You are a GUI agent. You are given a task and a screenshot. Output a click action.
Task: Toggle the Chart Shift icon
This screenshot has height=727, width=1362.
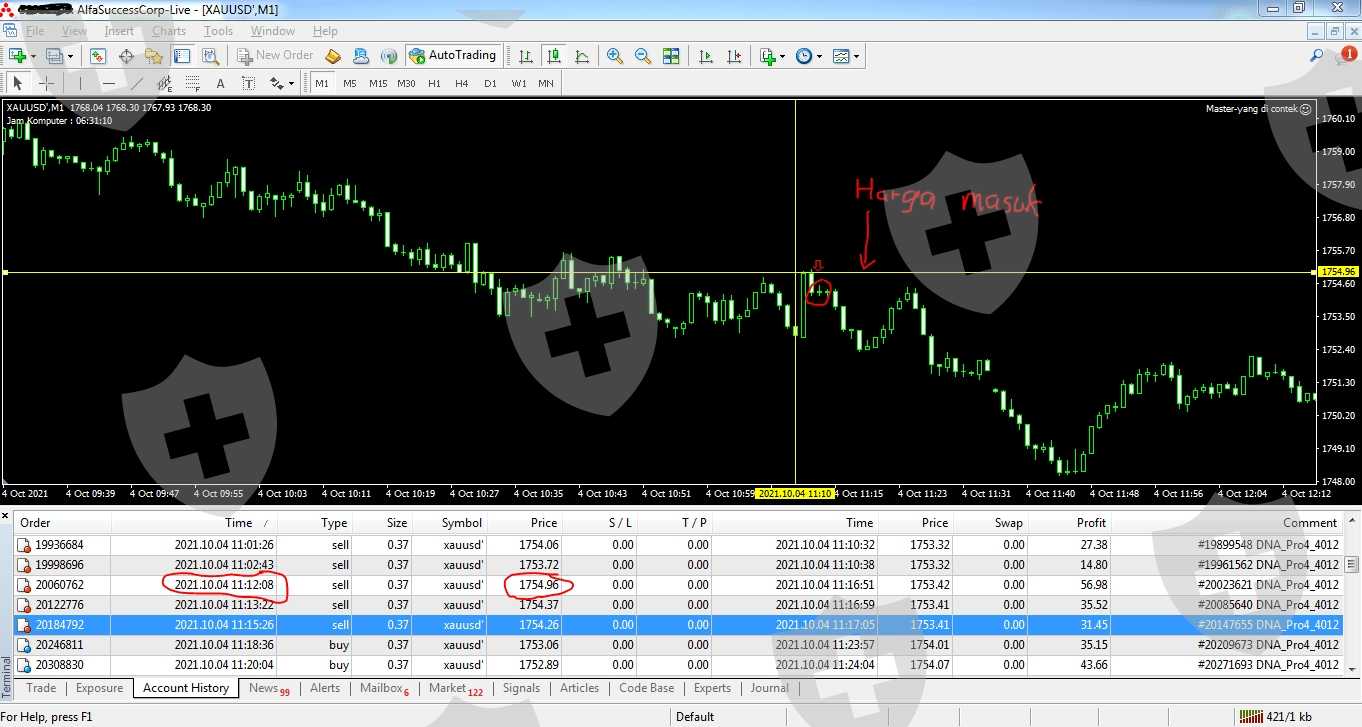[733, 56]
